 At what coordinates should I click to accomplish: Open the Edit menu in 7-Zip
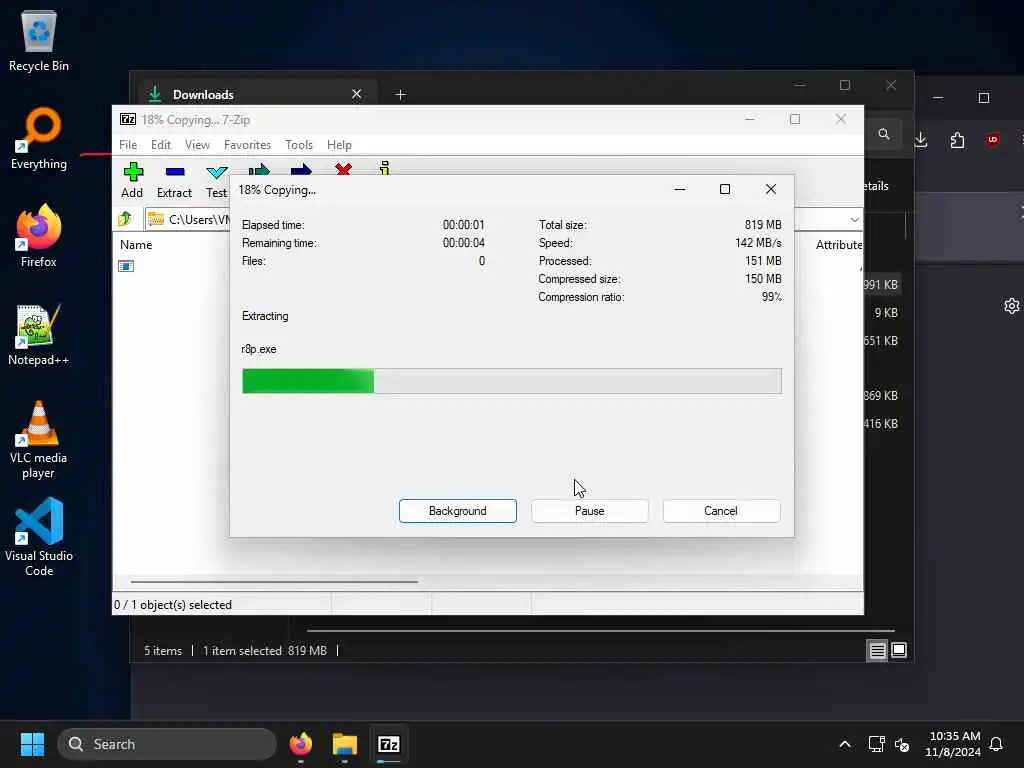click(161, 145)
